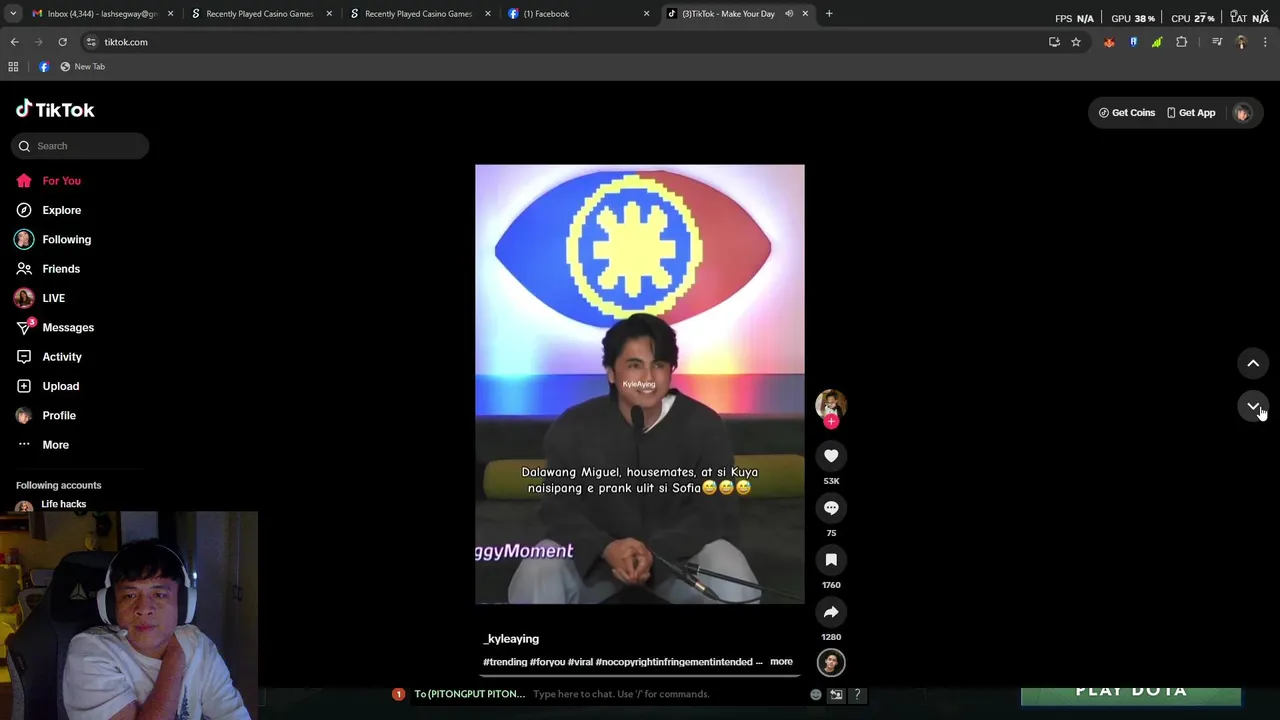
Task: Click the question mark help icon in the chat bar
Action: pyautogui.click(x=857, y=694)
